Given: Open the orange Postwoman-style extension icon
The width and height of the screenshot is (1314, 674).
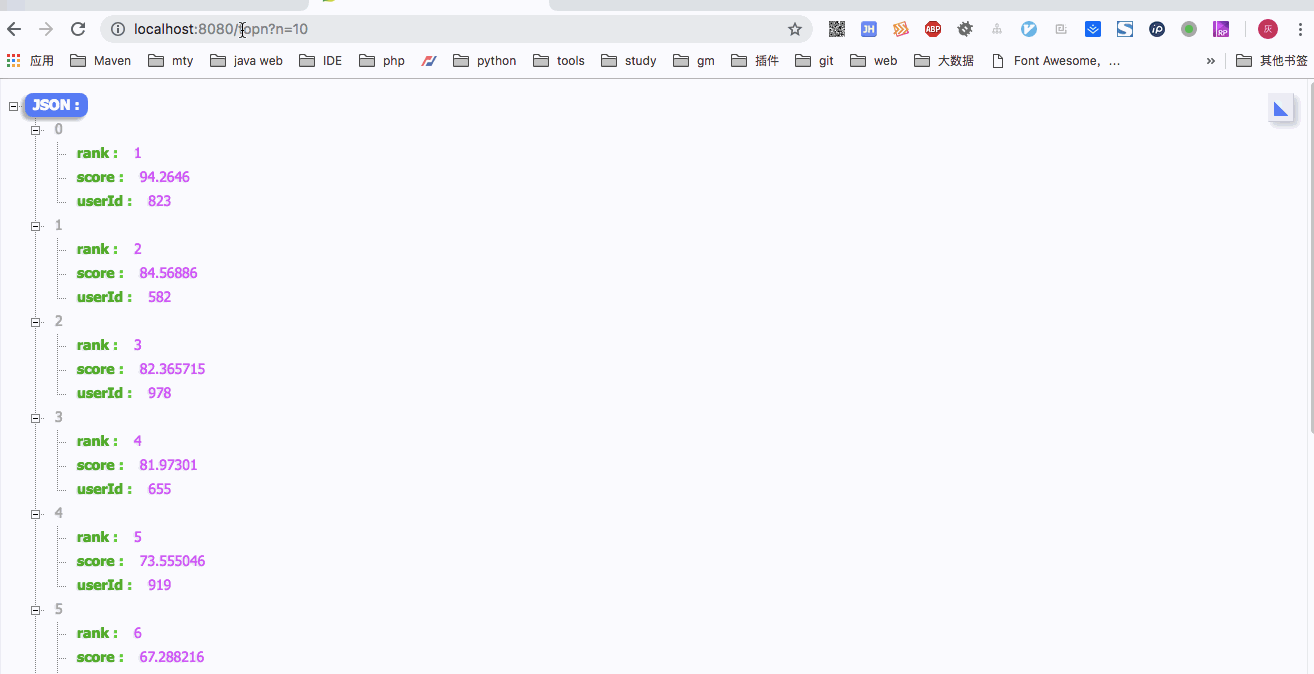Looking at the screenshot, I should pyautogui.click(x=901, y=29).
